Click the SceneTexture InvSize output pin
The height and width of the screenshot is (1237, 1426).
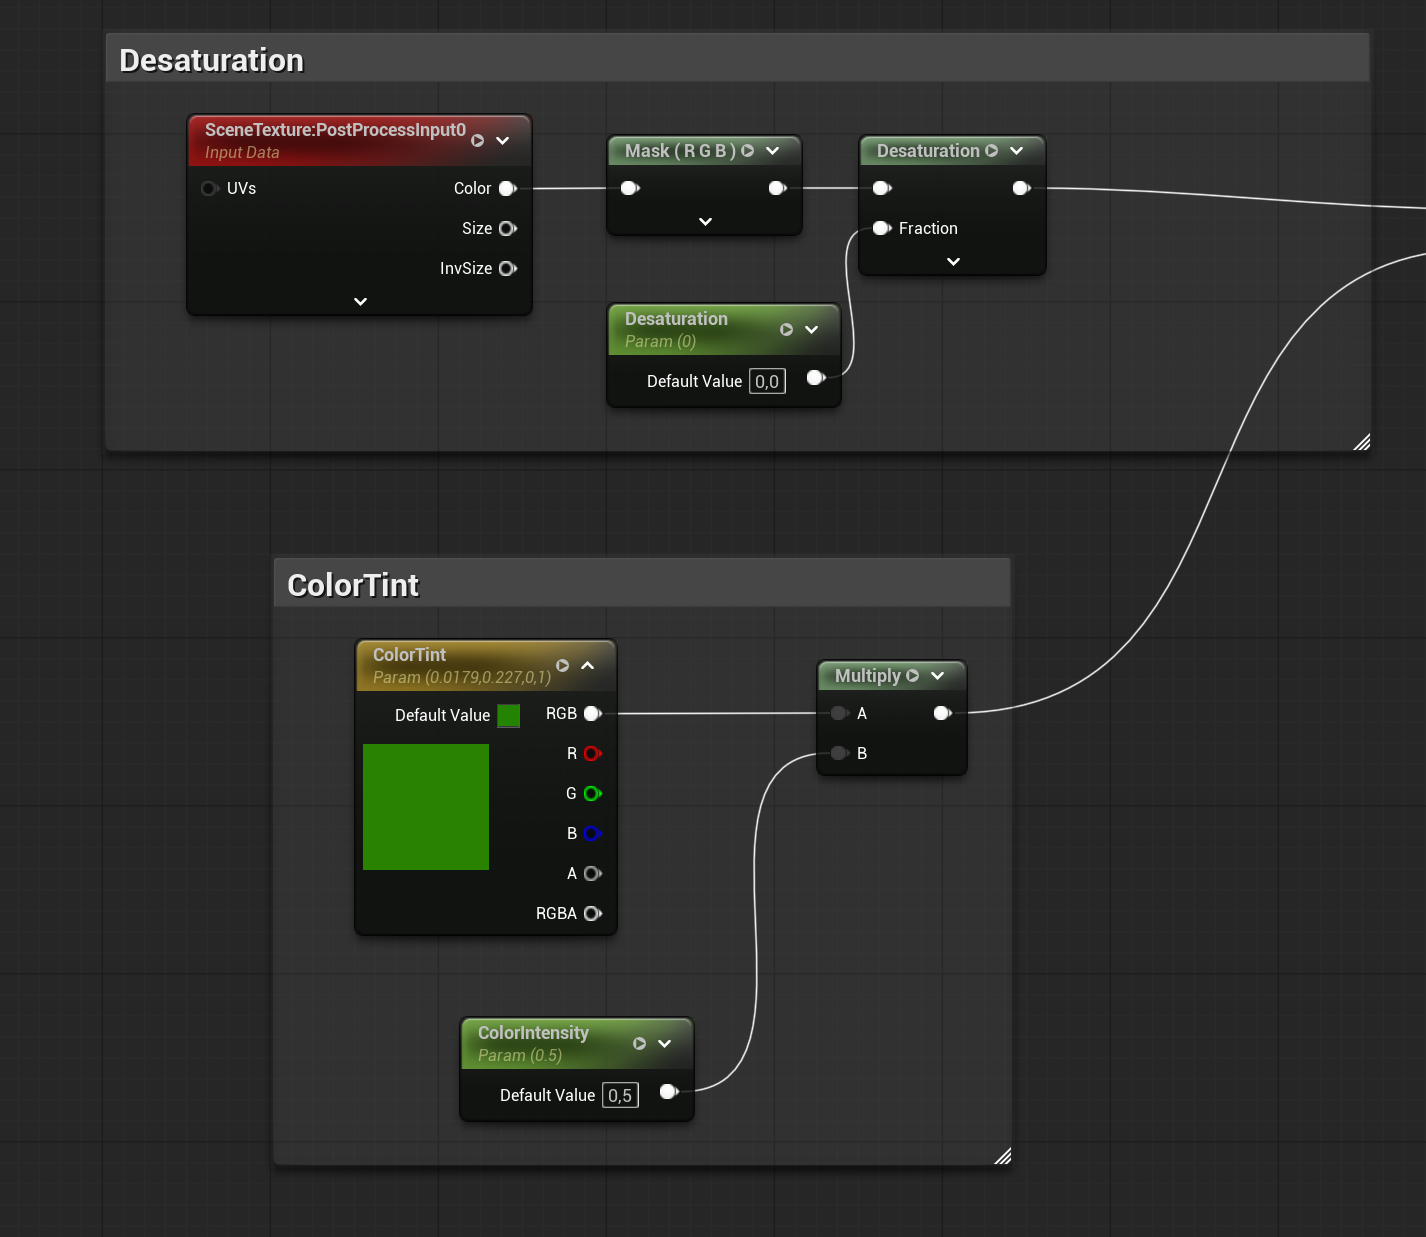(x=507, y=268)
